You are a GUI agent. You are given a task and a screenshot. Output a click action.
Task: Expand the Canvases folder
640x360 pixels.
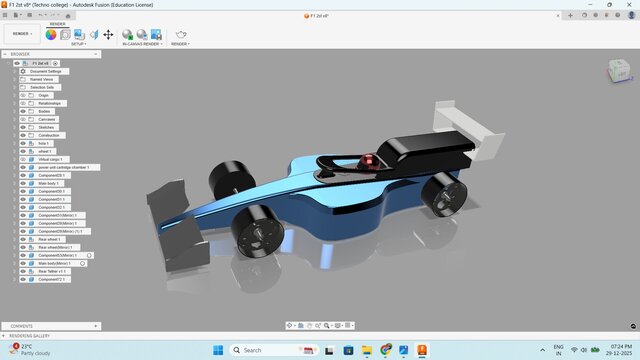coord(15,119)
